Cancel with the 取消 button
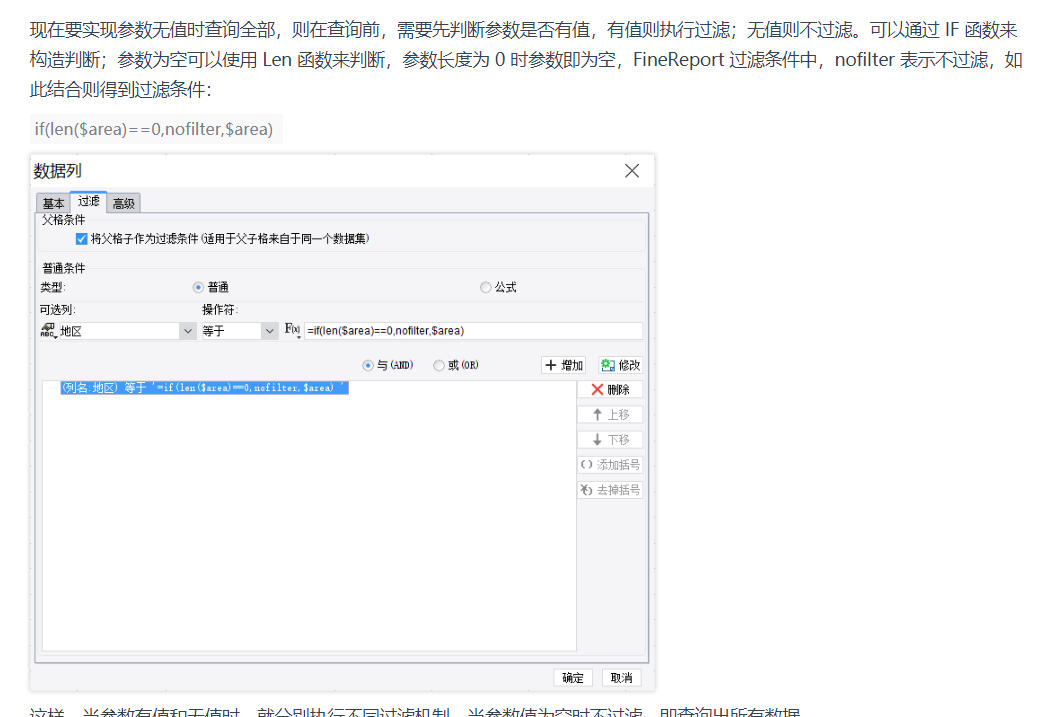The height and width of the screenshot is (717, 1042). pyautogui.click(x=621, y=678)
